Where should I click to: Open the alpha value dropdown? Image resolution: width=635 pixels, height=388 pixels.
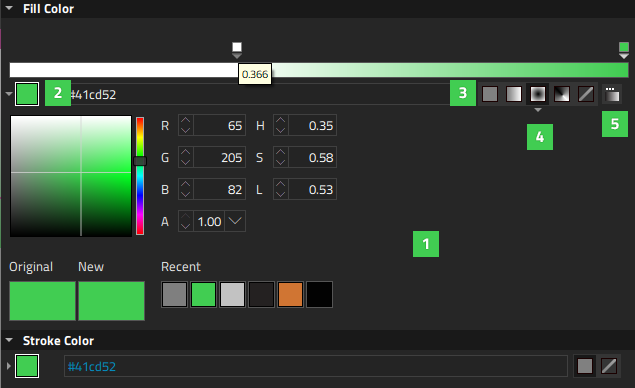235,221
